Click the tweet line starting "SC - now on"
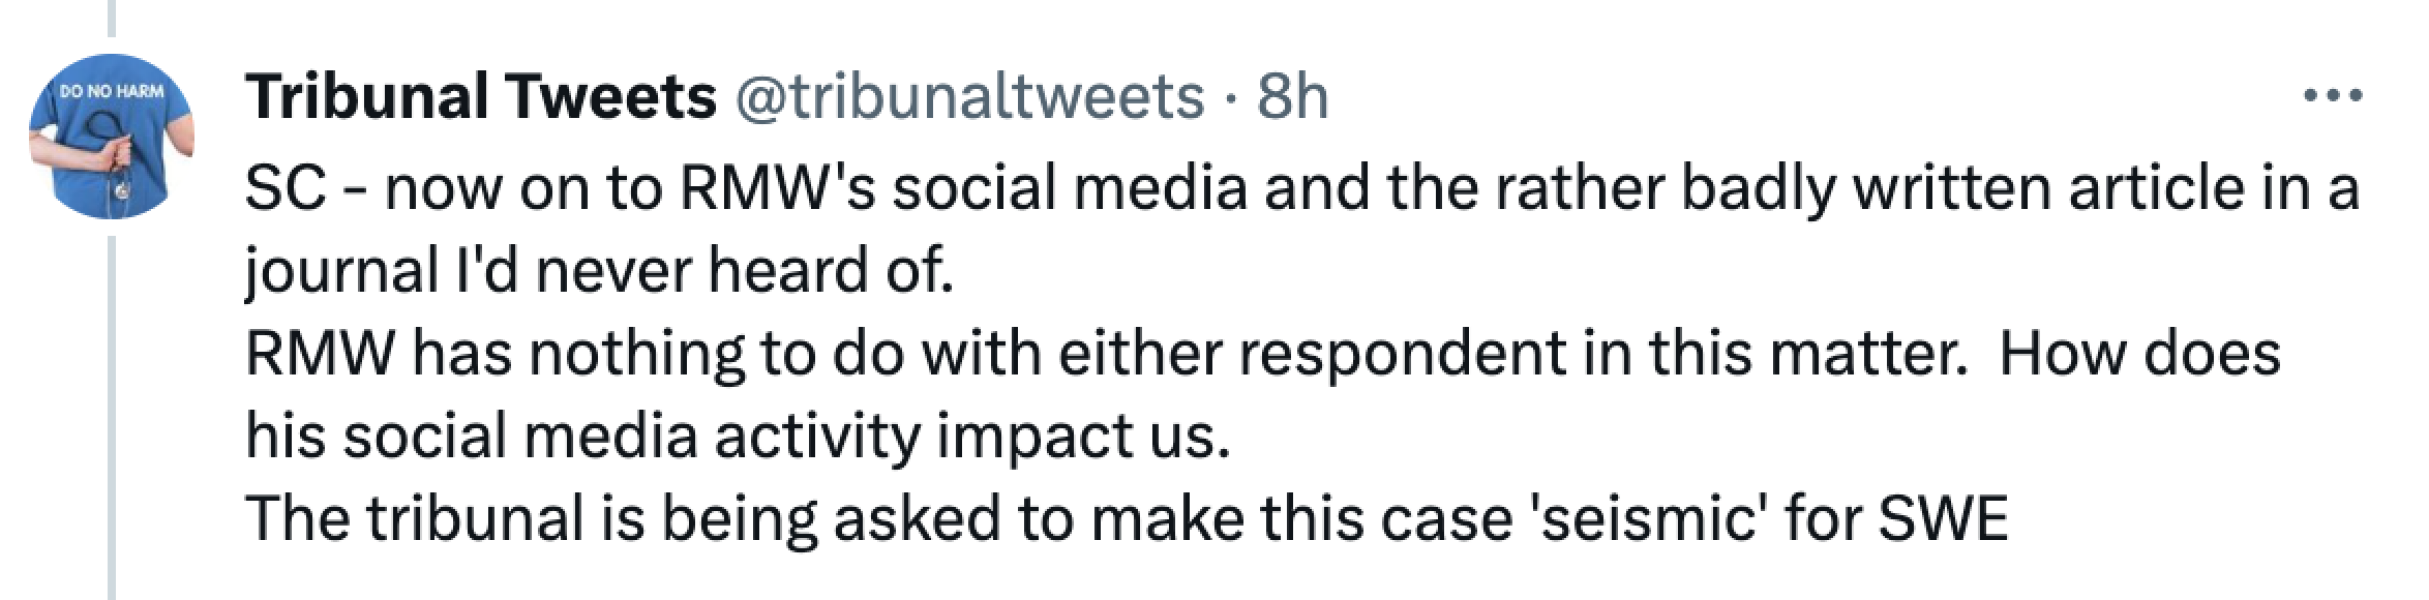 click(x=1300, y=188)
